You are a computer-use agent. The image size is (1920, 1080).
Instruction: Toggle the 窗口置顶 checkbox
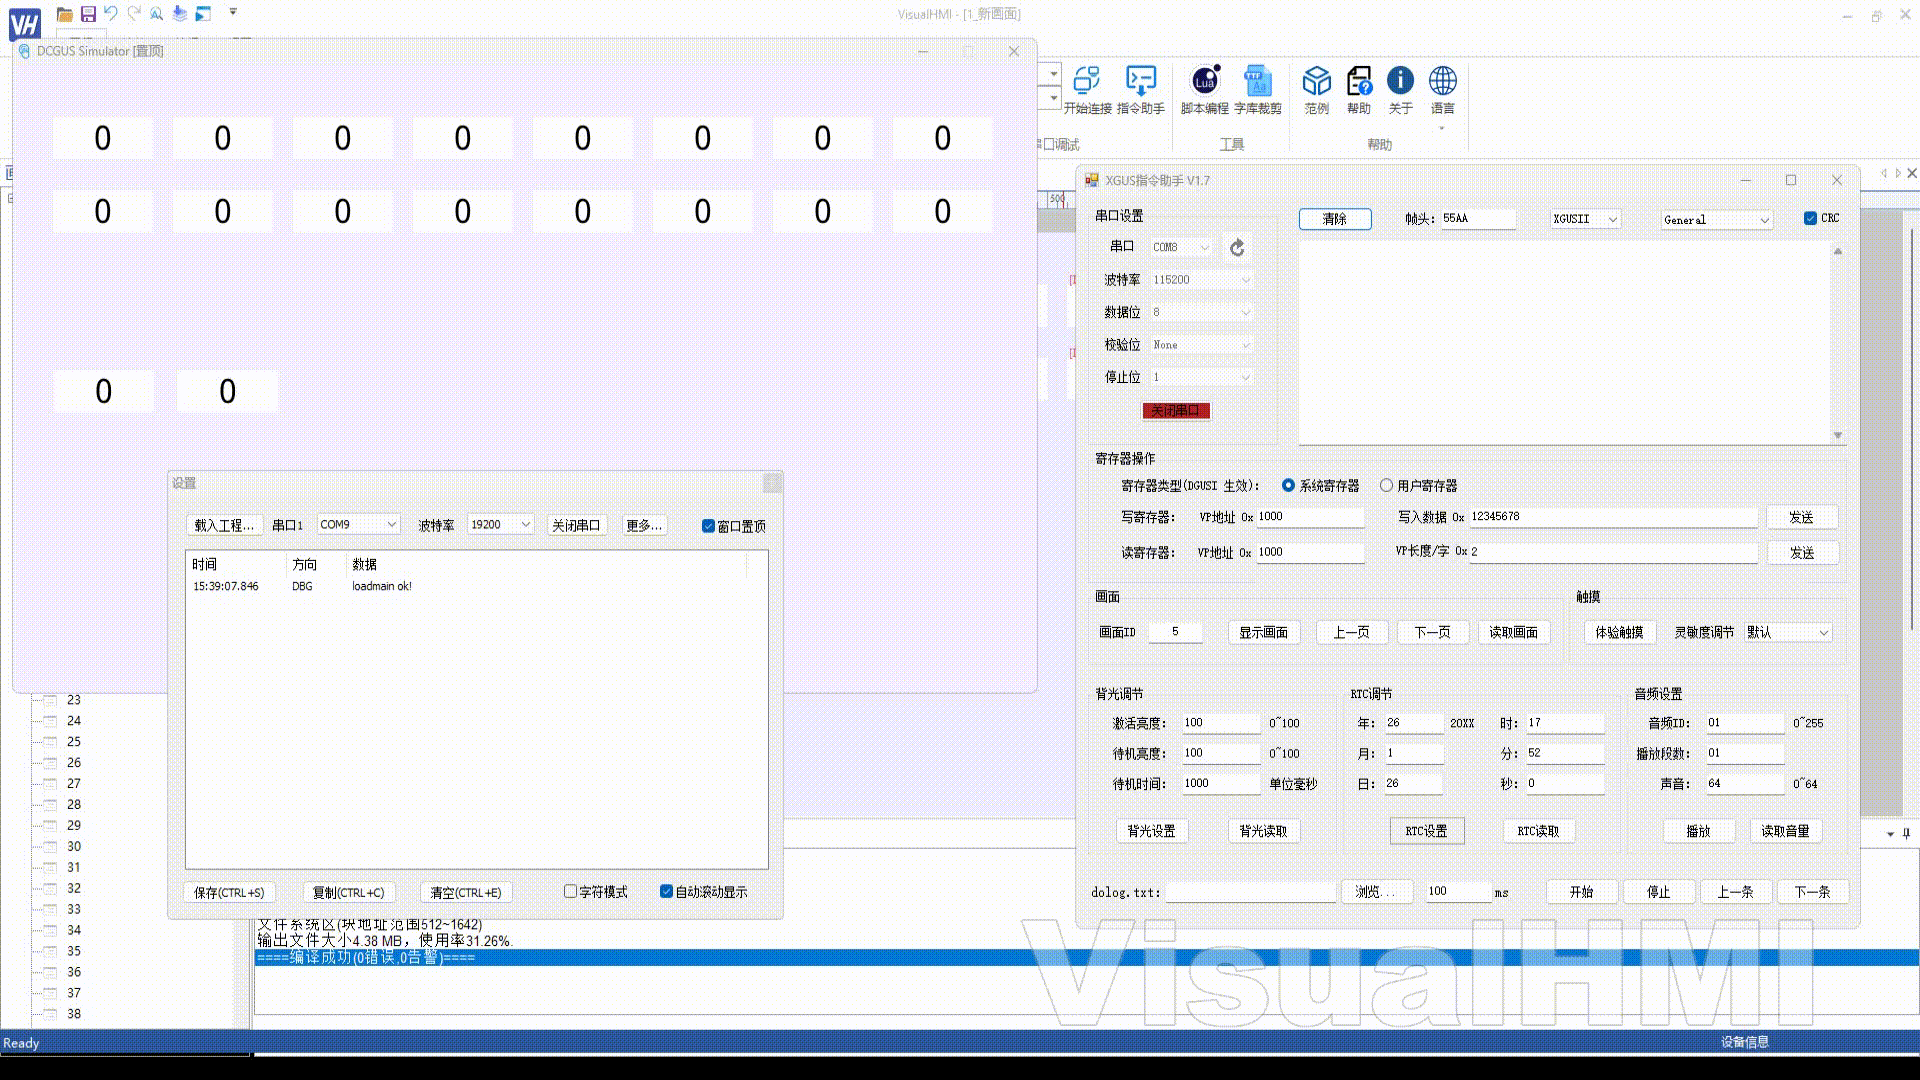pos(708,526)
